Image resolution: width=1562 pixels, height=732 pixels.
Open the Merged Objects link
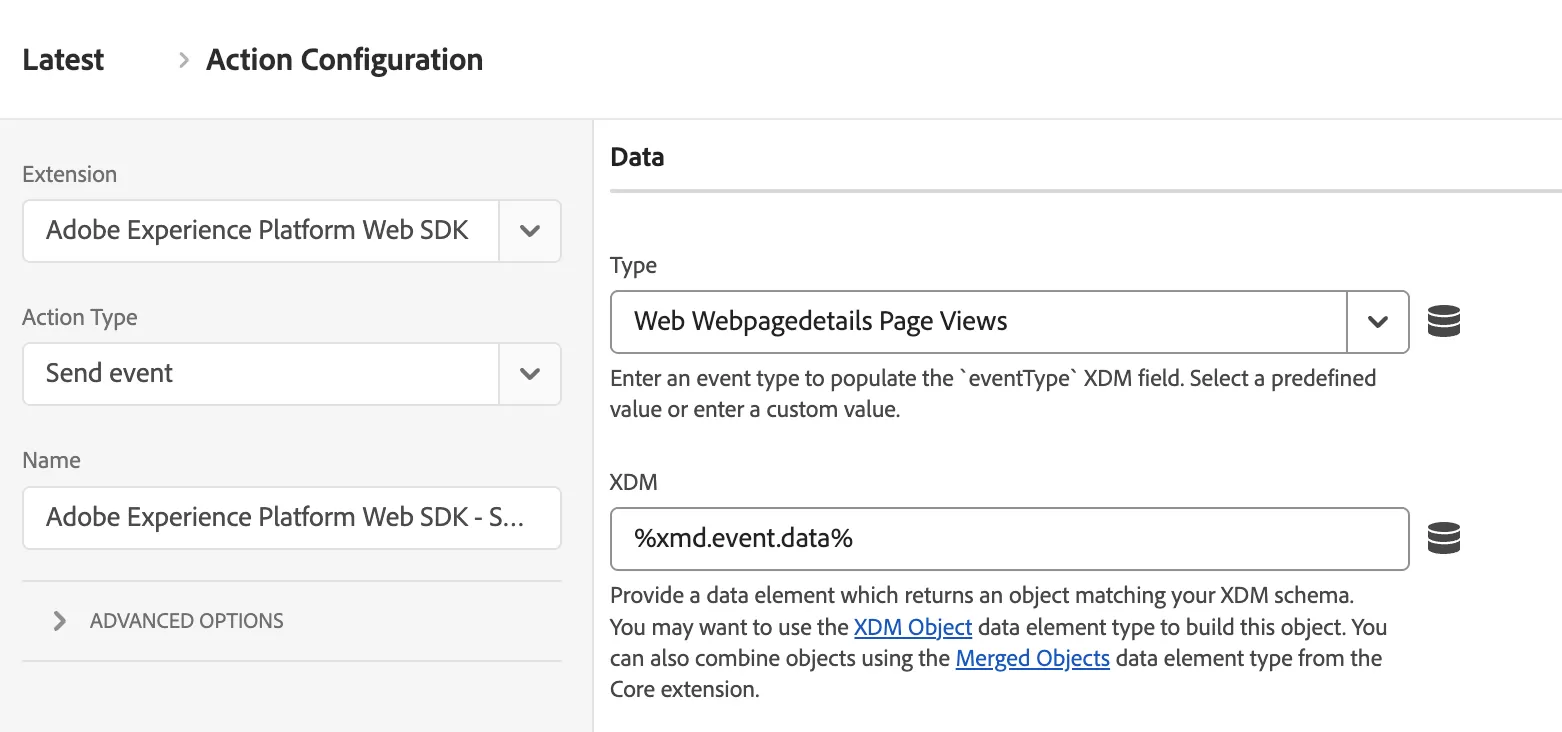(1033, 658)
